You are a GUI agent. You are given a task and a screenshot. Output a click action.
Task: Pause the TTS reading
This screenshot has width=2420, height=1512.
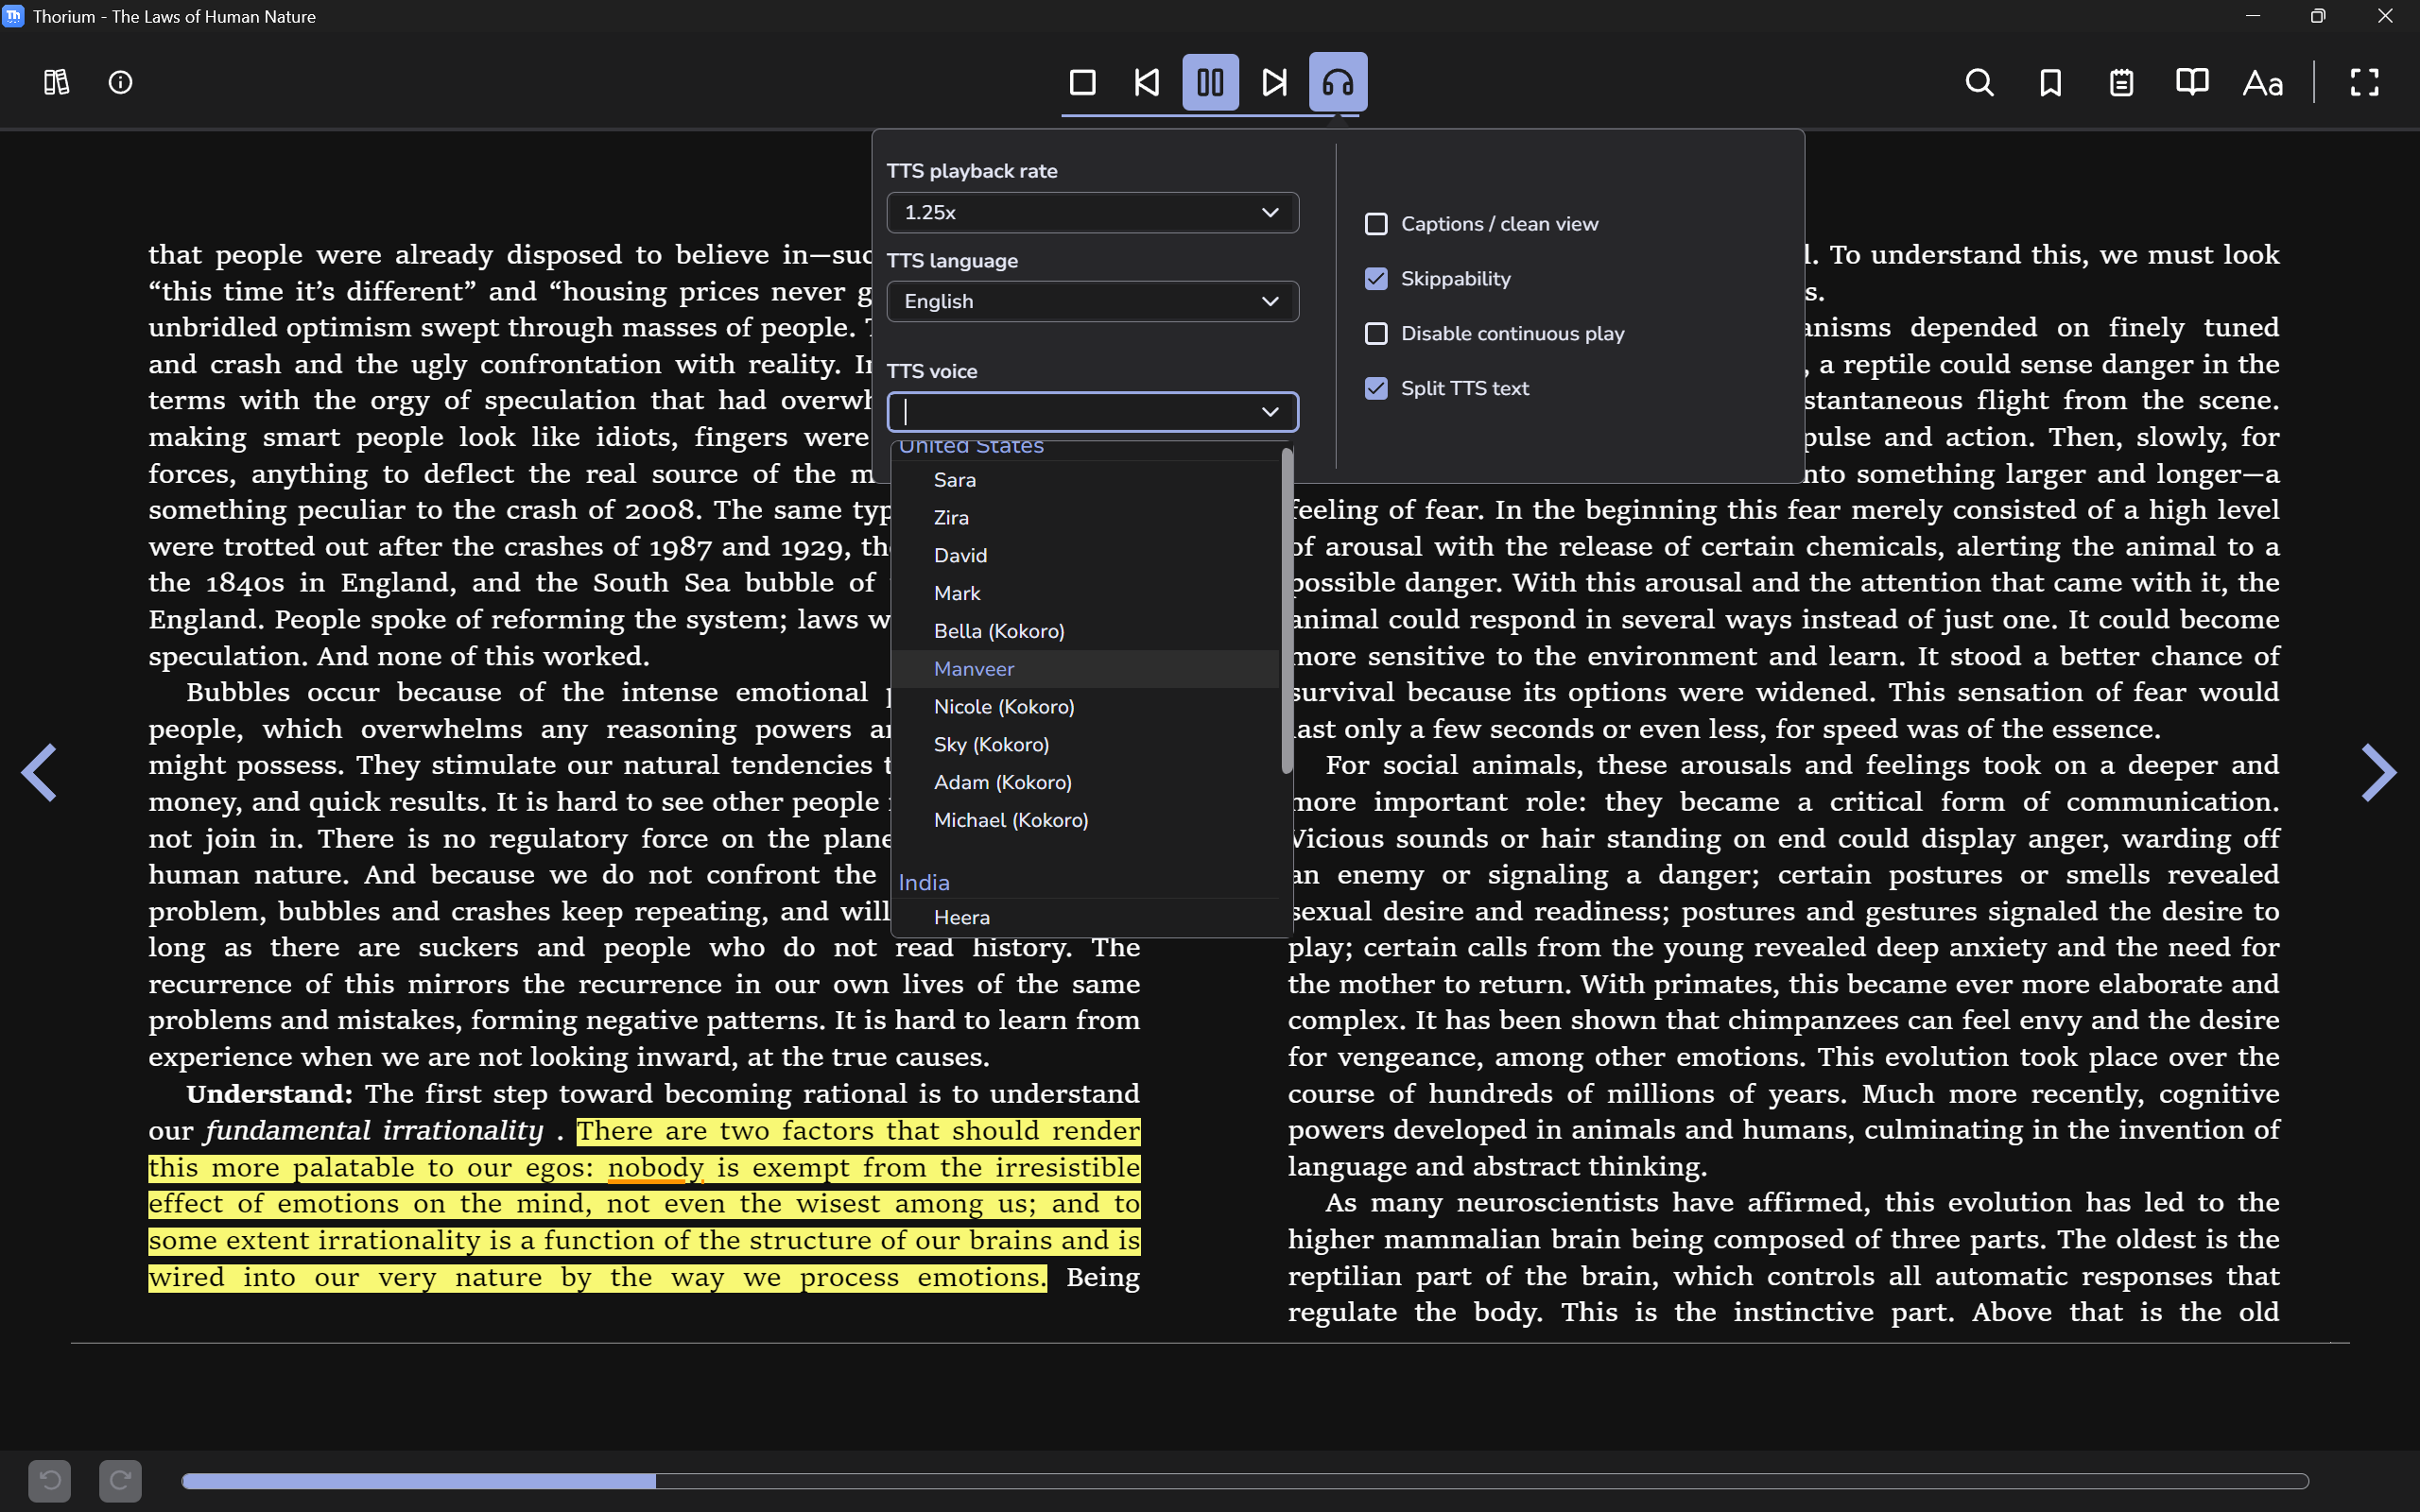coord(1210,82)
